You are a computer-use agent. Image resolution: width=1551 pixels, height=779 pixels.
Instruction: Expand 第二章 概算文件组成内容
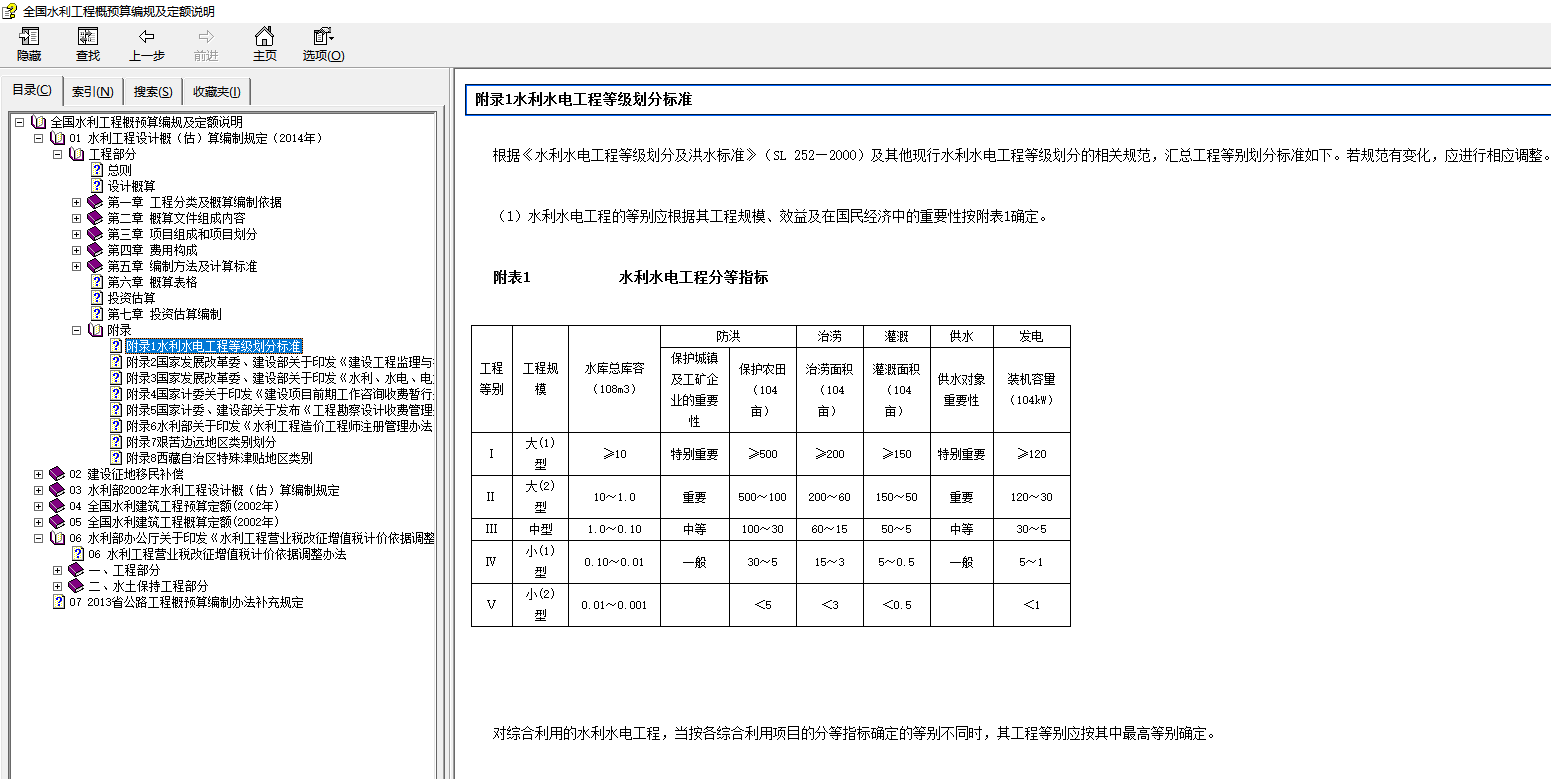click(x=77, y=218)
